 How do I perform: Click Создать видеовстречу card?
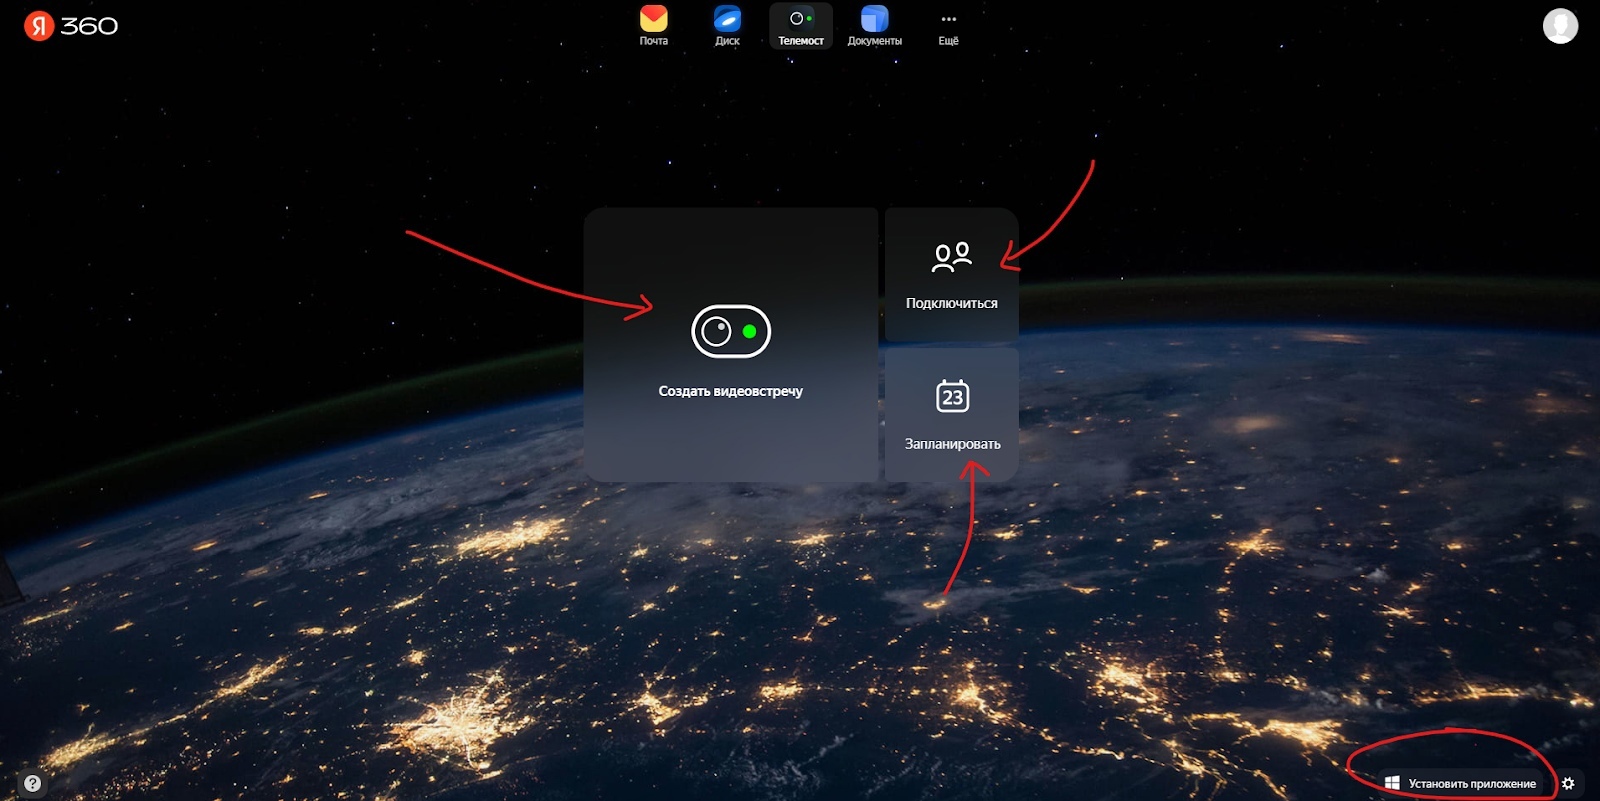[x=731, y=345]
